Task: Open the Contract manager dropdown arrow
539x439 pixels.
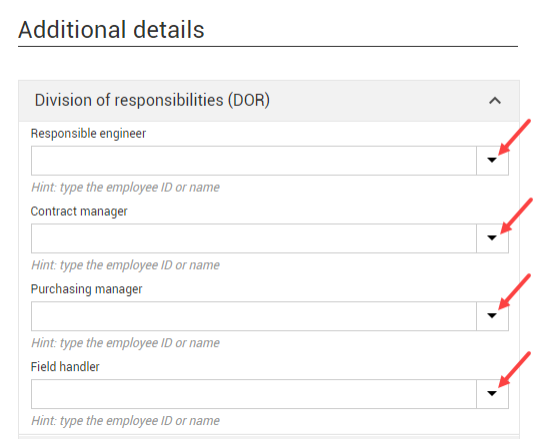Action: 492,238
